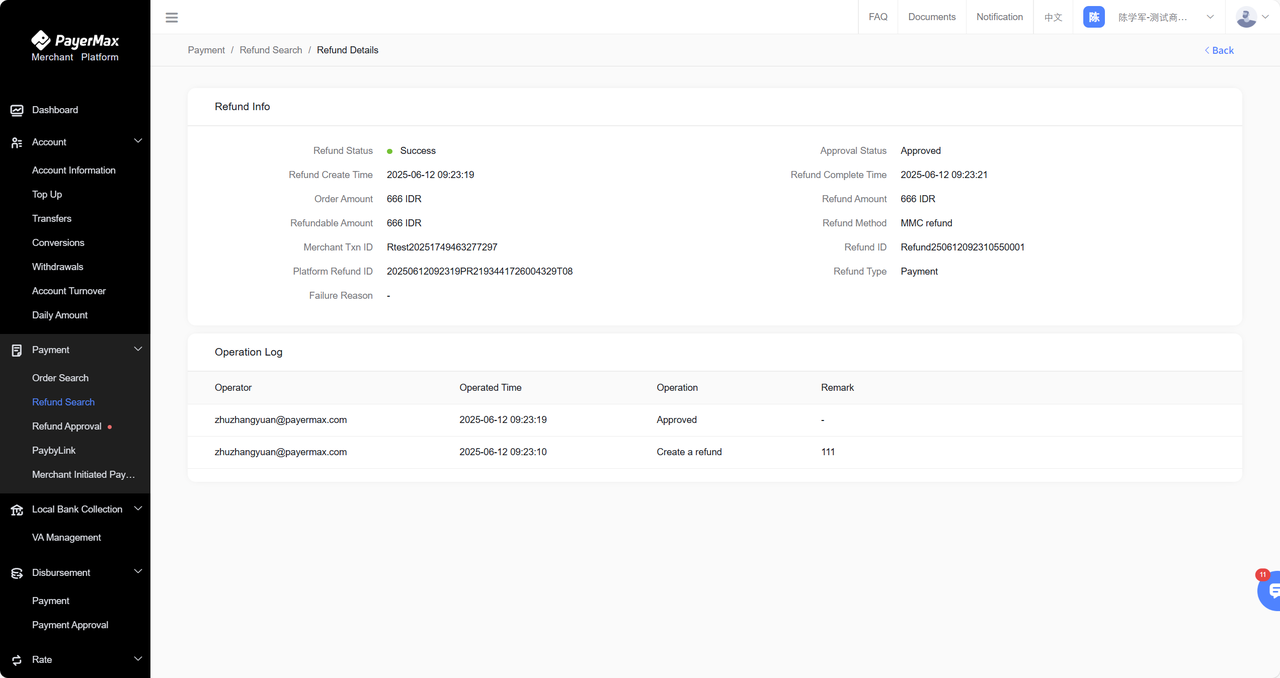Click the Dashboard chart icon
This screenshot has width=1280, height=678.
(17, 110)
